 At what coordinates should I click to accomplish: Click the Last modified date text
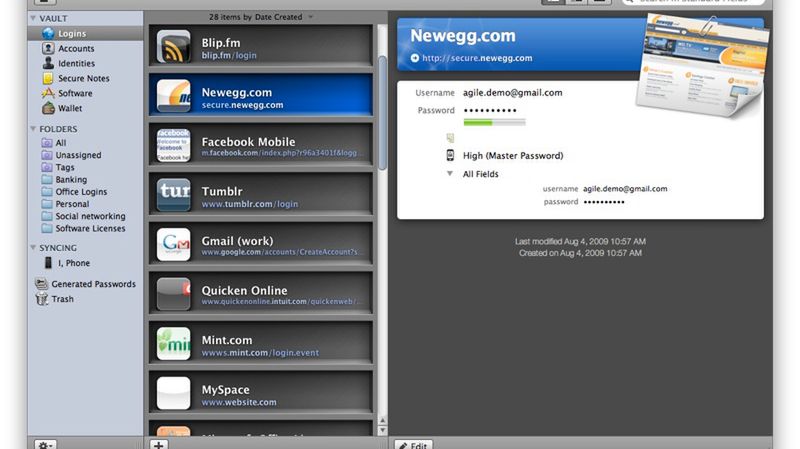coord(580,241)
